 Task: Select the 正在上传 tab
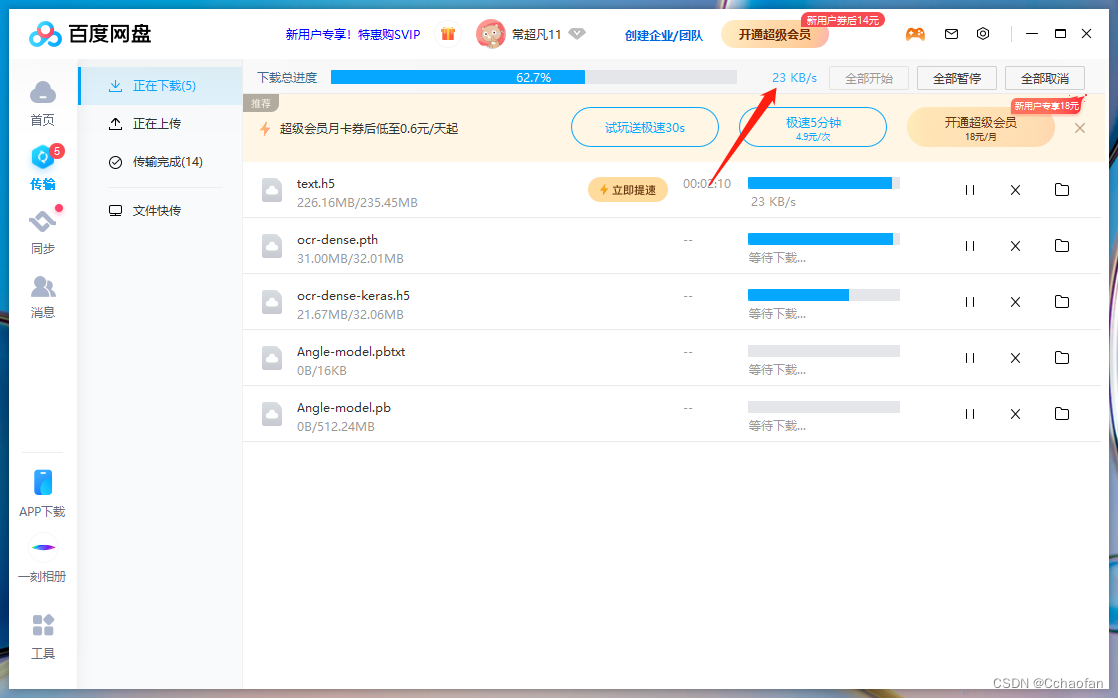160,123
